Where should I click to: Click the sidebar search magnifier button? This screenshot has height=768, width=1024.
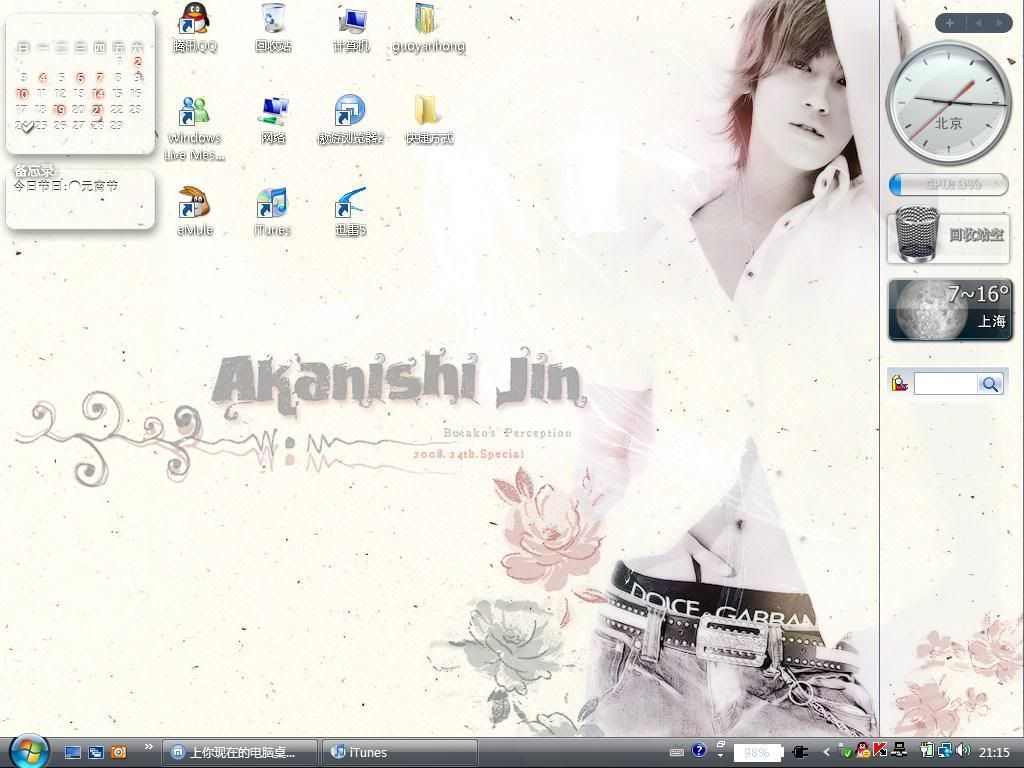[x=990, y=384]
